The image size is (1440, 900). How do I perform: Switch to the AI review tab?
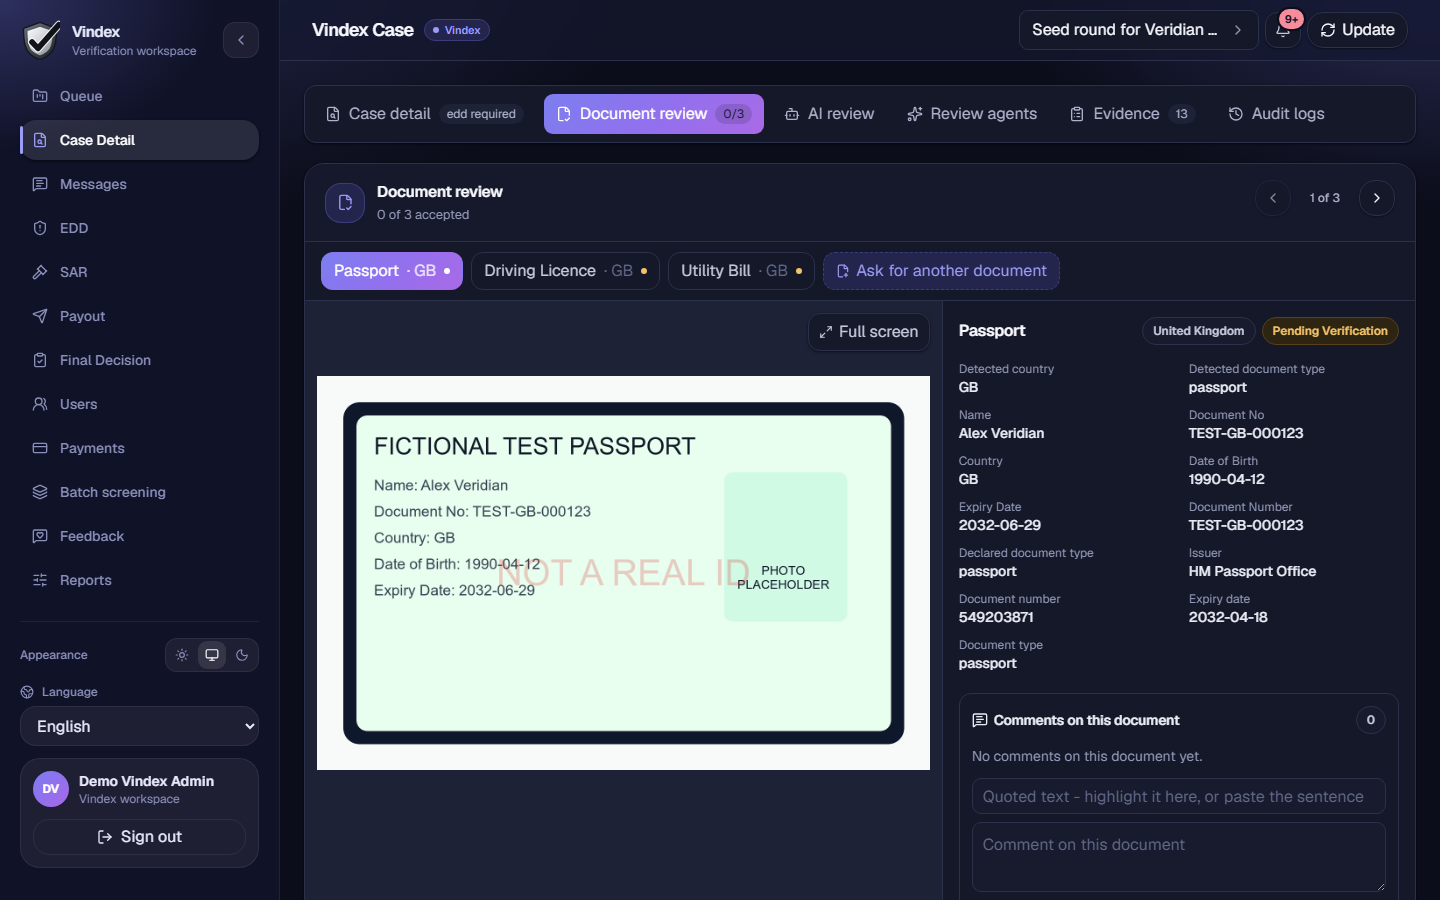point(829,114)
